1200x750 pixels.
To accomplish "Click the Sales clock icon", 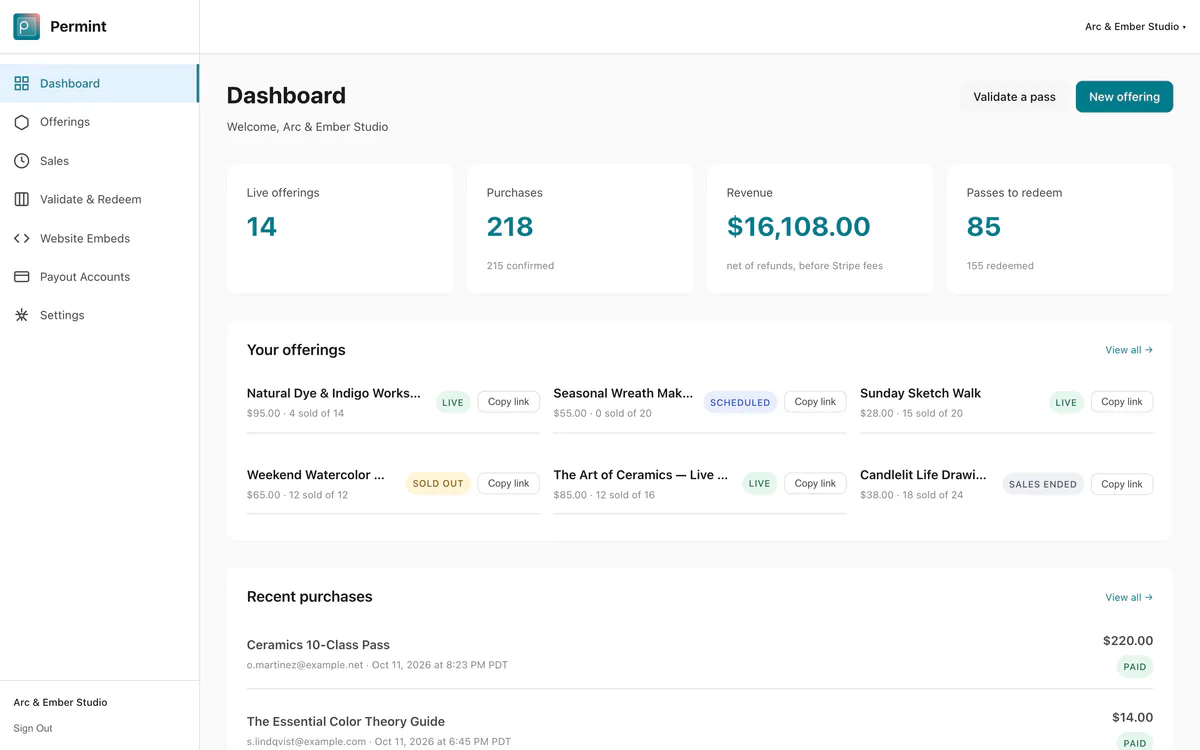I will click(x=21, y=160).
